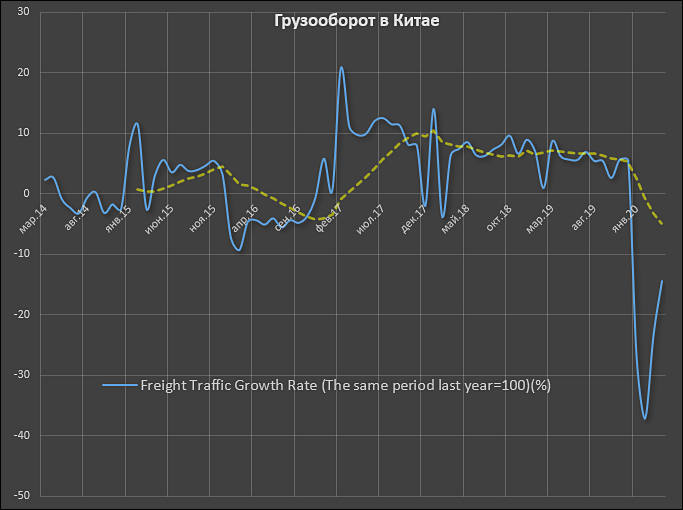Screen dimensions: 683x510
Task: Click the y-axis label -20
Action: (x=22, y=314)
